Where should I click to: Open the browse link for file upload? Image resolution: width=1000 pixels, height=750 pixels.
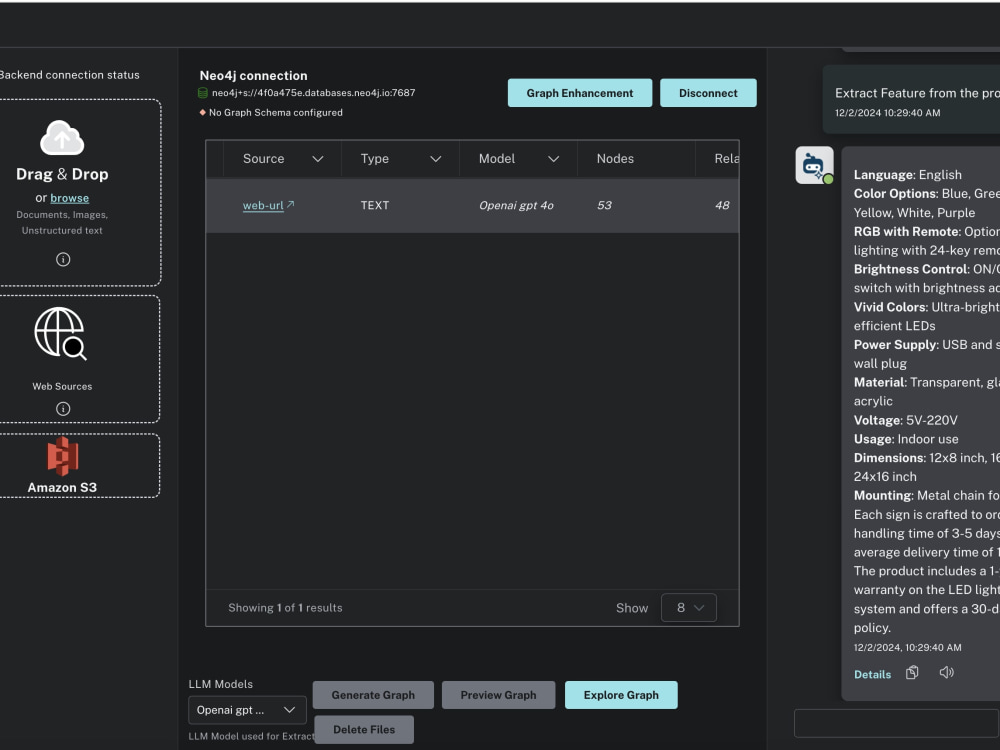point(70,198)
